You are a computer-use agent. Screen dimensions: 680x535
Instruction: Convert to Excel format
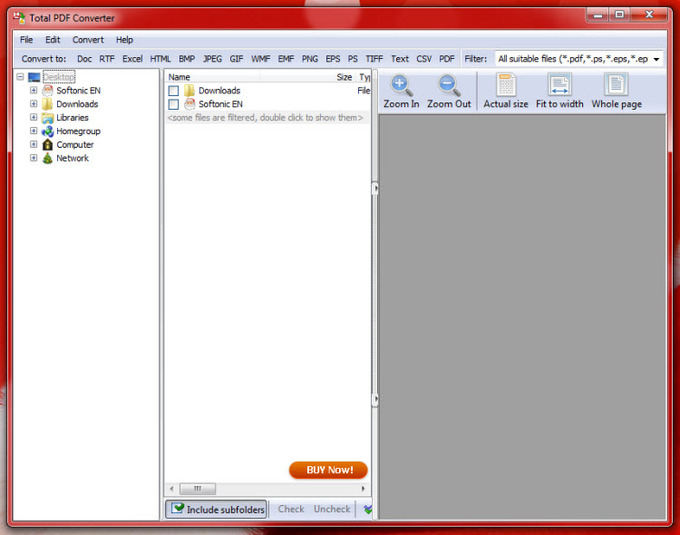pyautogui.click(x=132, y=59)
